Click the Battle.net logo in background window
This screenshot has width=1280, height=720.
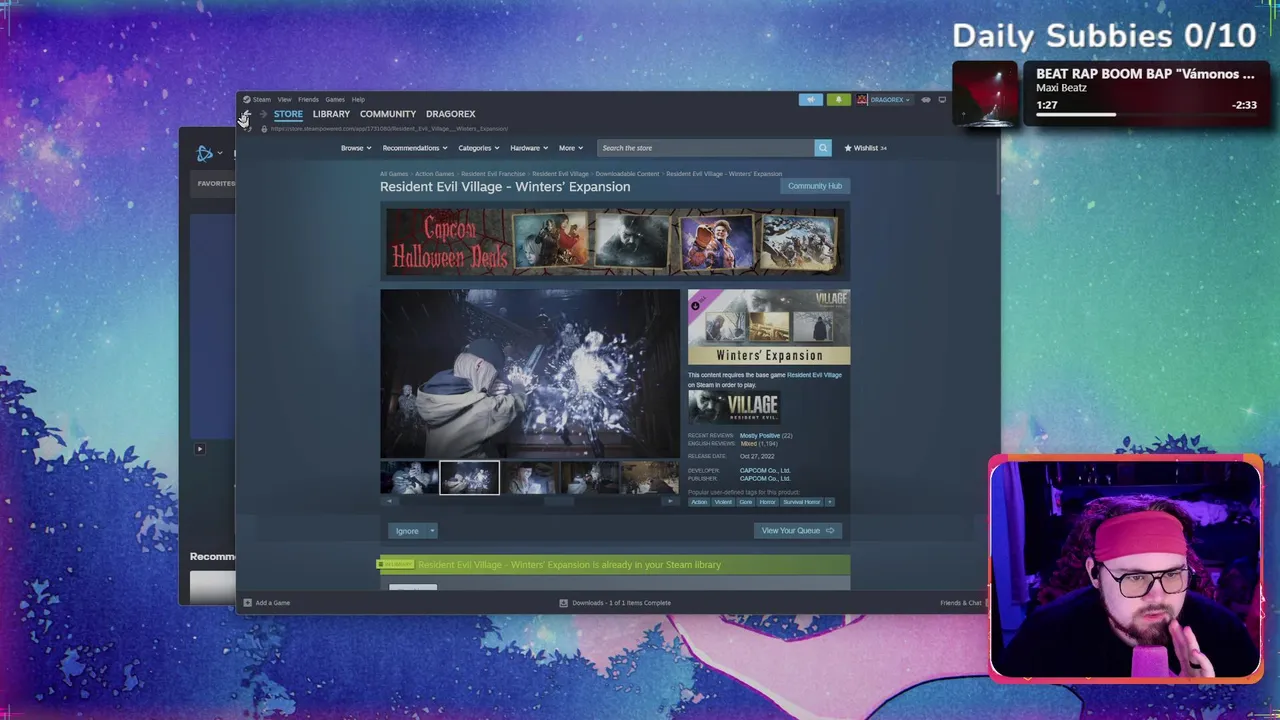click(x=205, y=153)
